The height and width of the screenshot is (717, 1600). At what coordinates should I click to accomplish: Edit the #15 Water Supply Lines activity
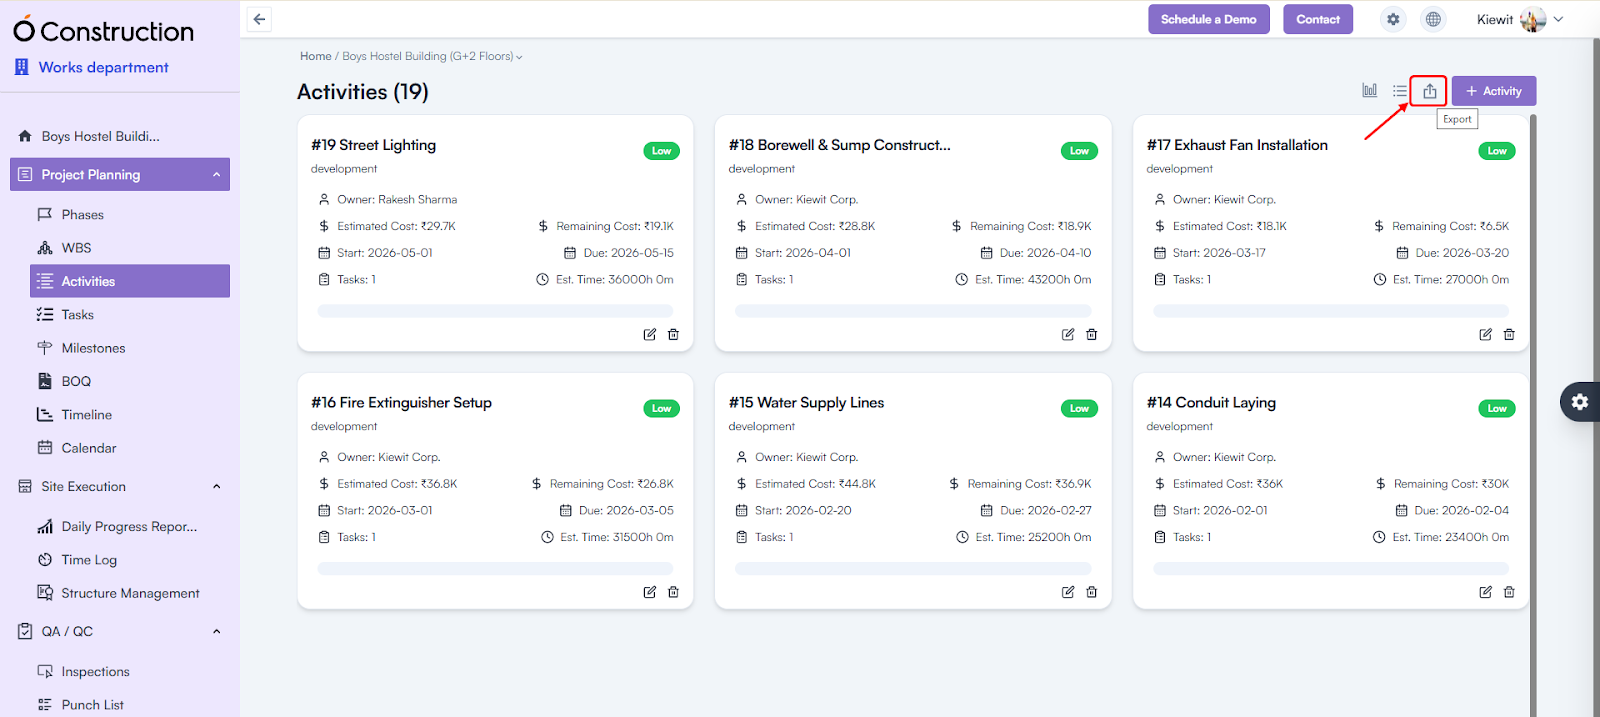tap(1068, 592)
